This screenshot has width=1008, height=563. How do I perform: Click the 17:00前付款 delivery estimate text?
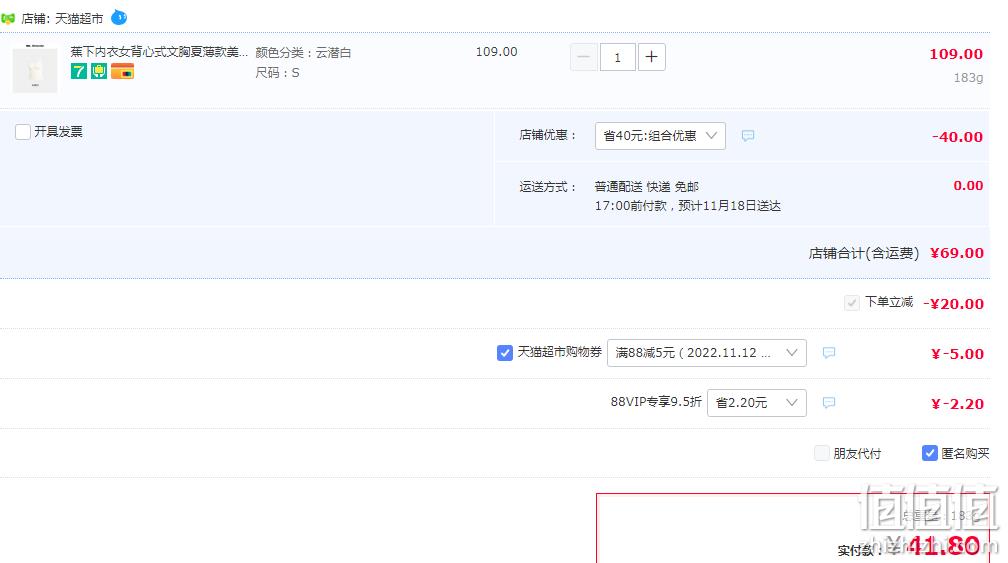[x=687, y=206]
